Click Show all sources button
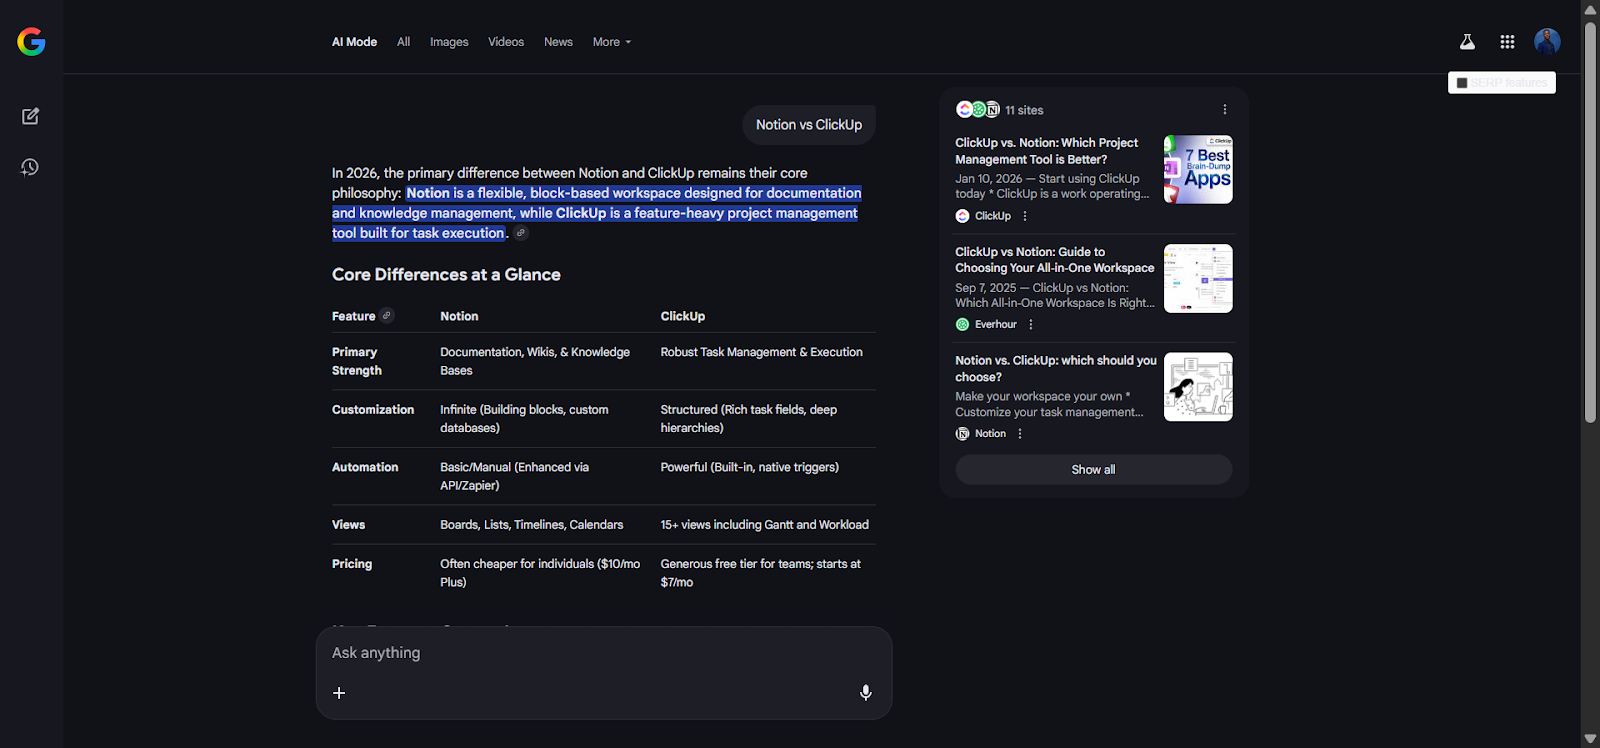The width and height of the screenshot is (1600, 748). click(1093, 470)
